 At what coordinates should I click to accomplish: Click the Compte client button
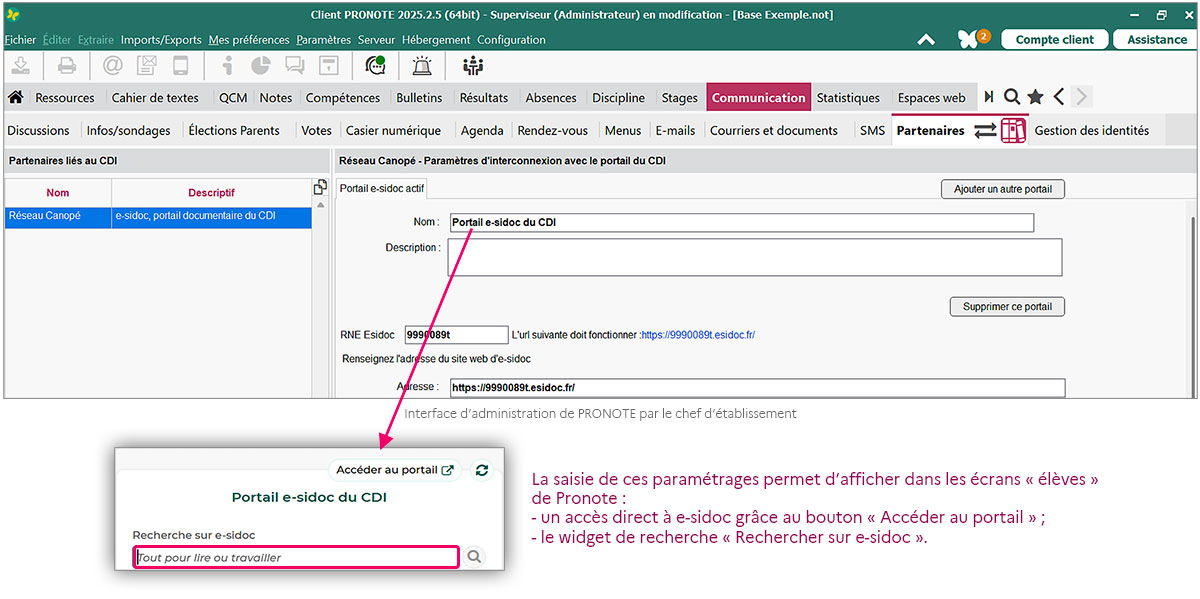tap(1055, 40)
